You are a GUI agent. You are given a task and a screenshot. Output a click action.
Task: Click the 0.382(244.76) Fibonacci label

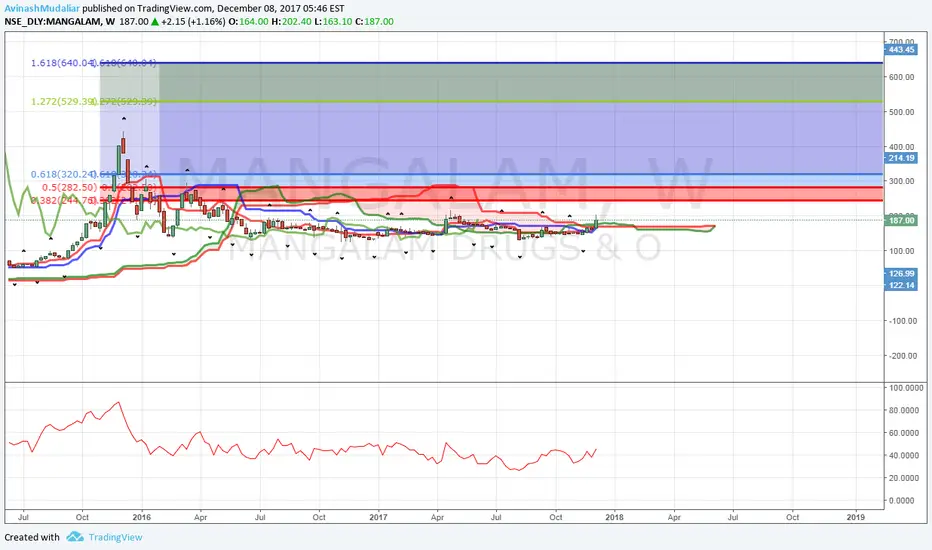coord(63,200)
